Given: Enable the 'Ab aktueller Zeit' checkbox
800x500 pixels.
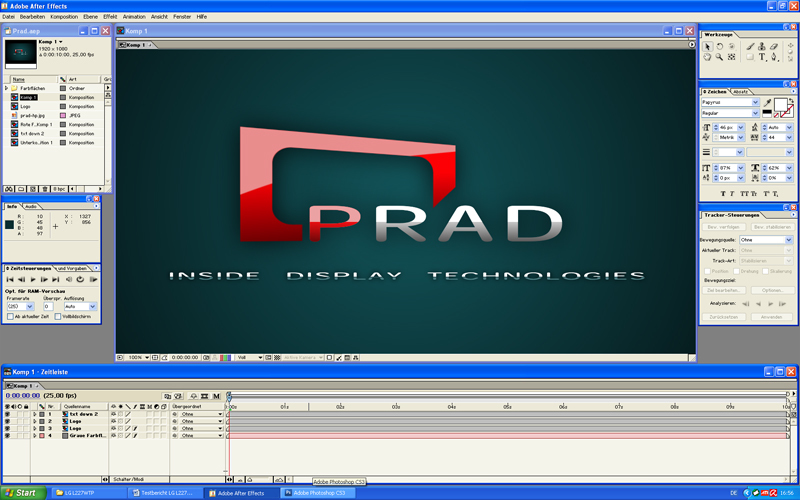Looking at the screenshot, I should (10, 317).
